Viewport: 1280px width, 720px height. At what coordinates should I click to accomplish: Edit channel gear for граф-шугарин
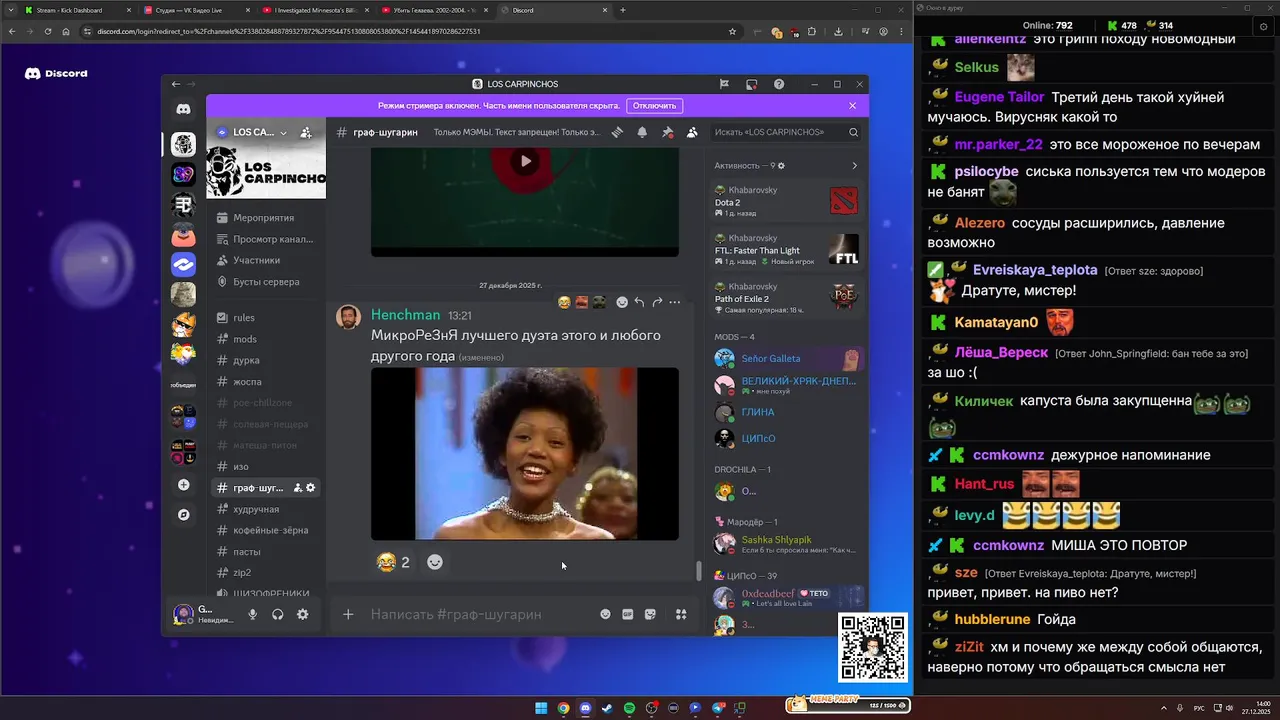311,488
